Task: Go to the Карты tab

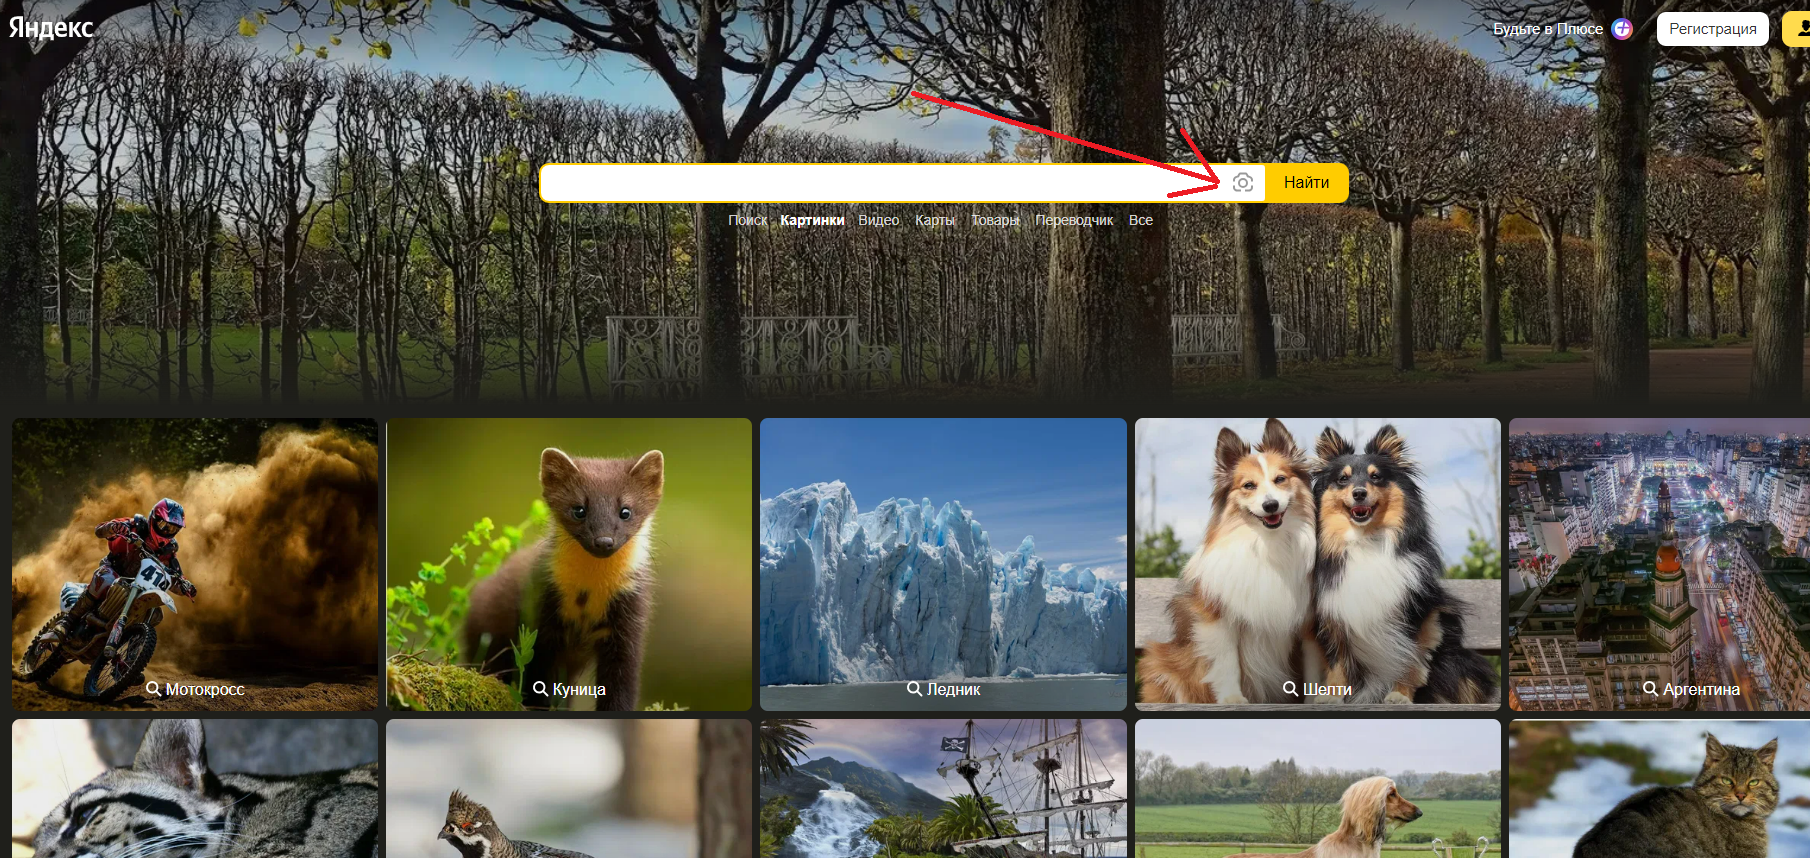Action: [x=934, y=220]
